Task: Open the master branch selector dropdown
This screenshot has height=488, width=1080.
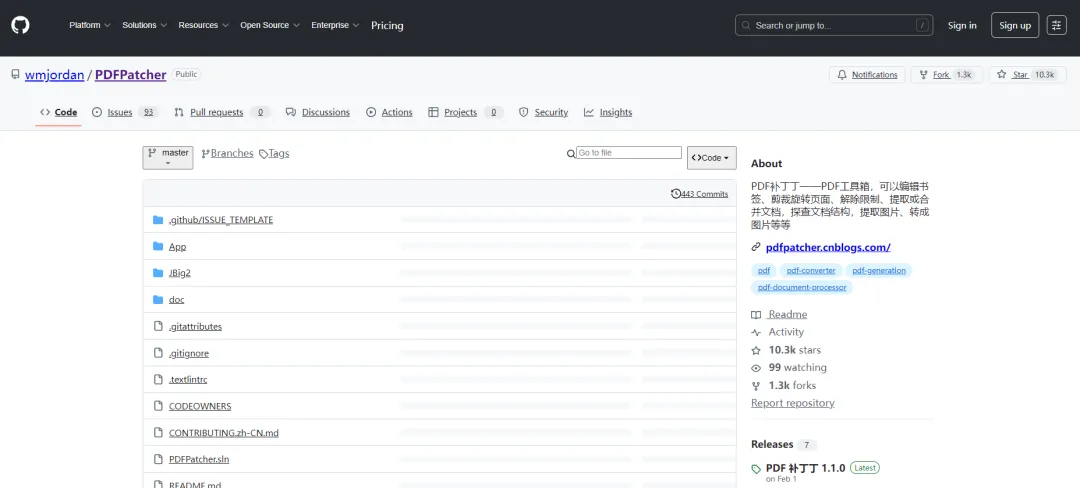Action: 168,158
